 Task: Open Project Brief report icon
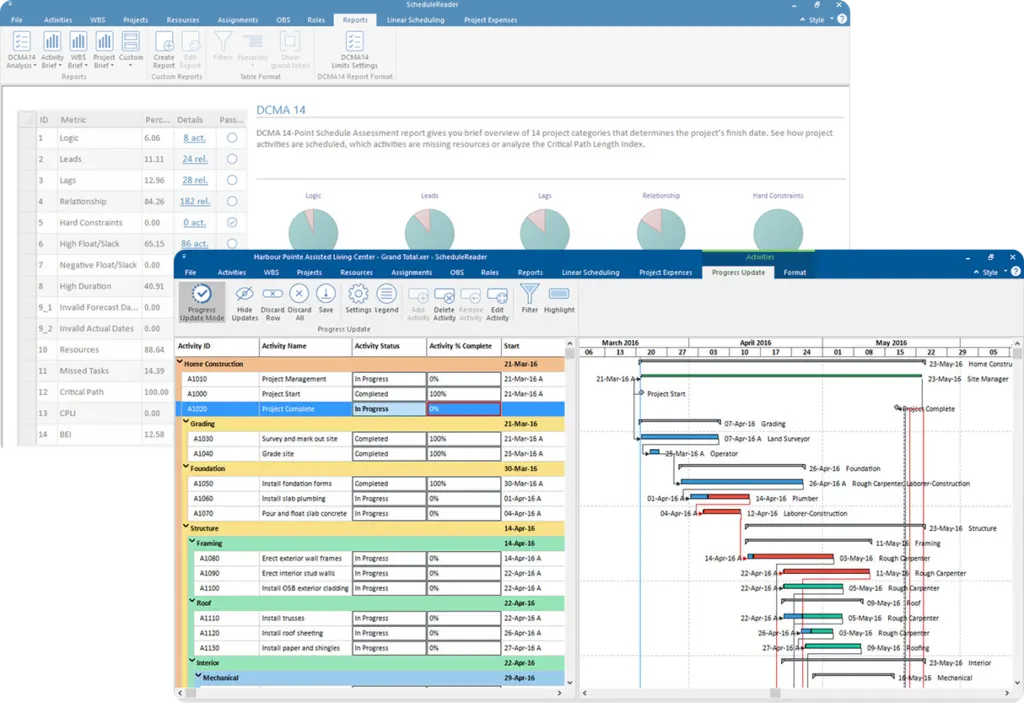click(104, 50)
